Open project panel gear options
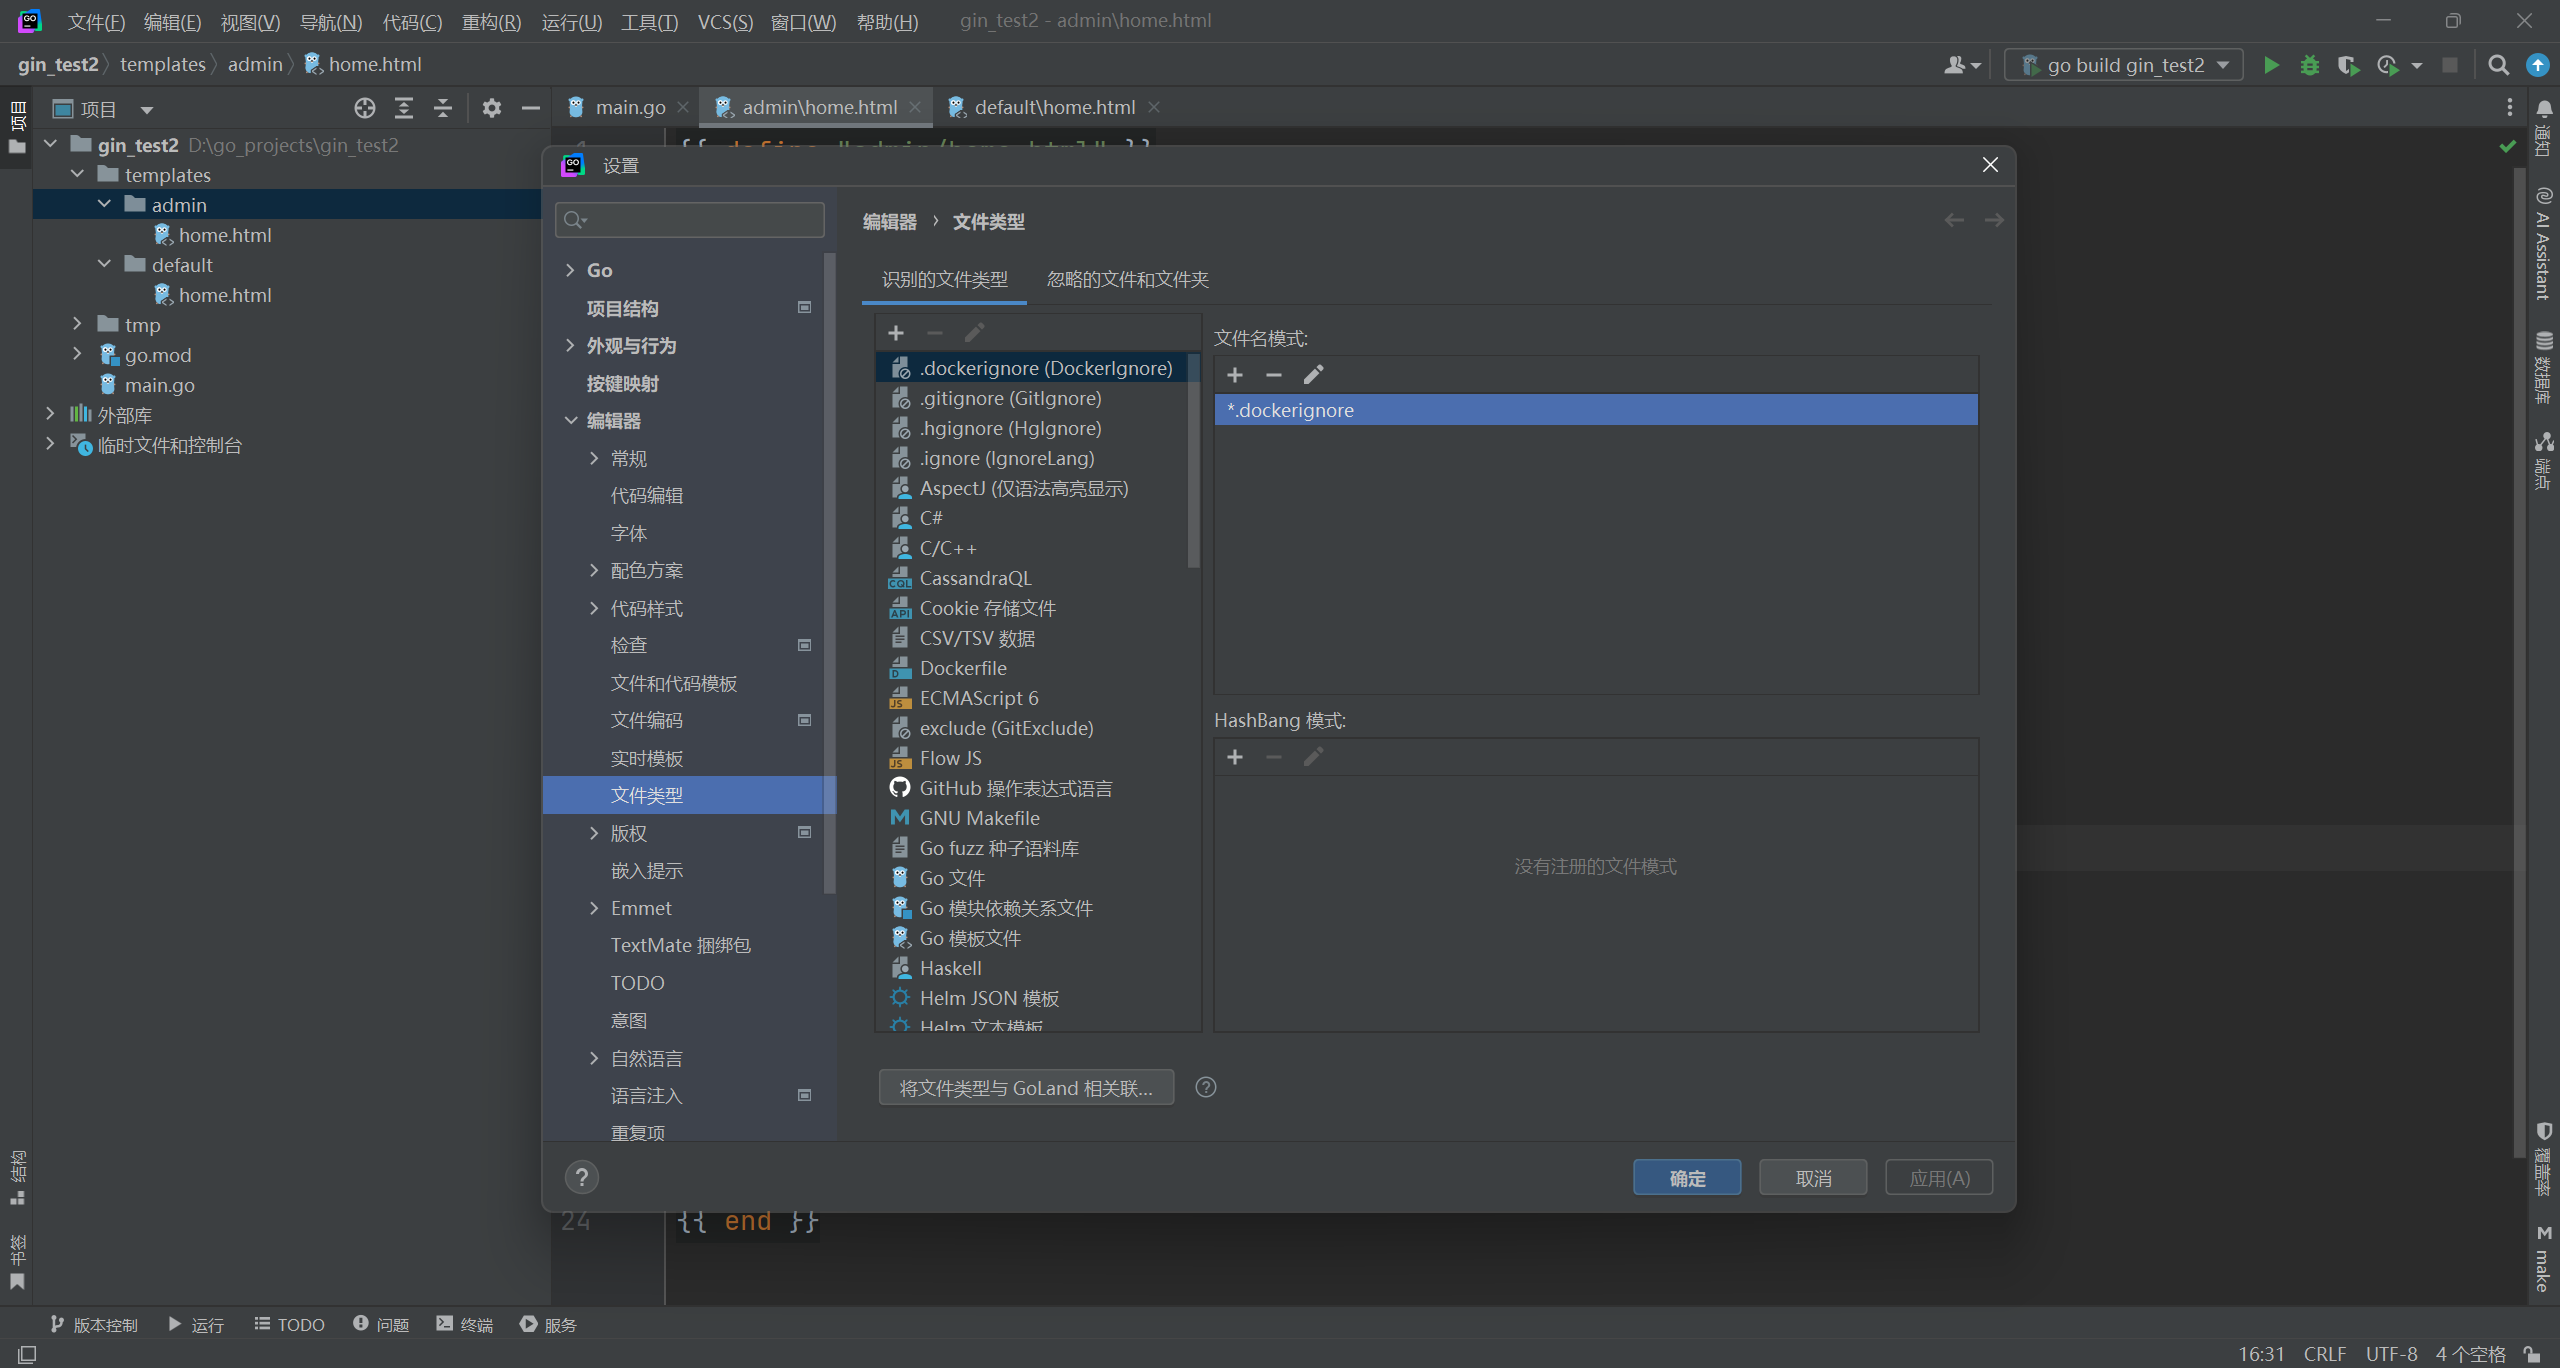The height and width of the screenshot is (1368, 2560). [491, 108]
